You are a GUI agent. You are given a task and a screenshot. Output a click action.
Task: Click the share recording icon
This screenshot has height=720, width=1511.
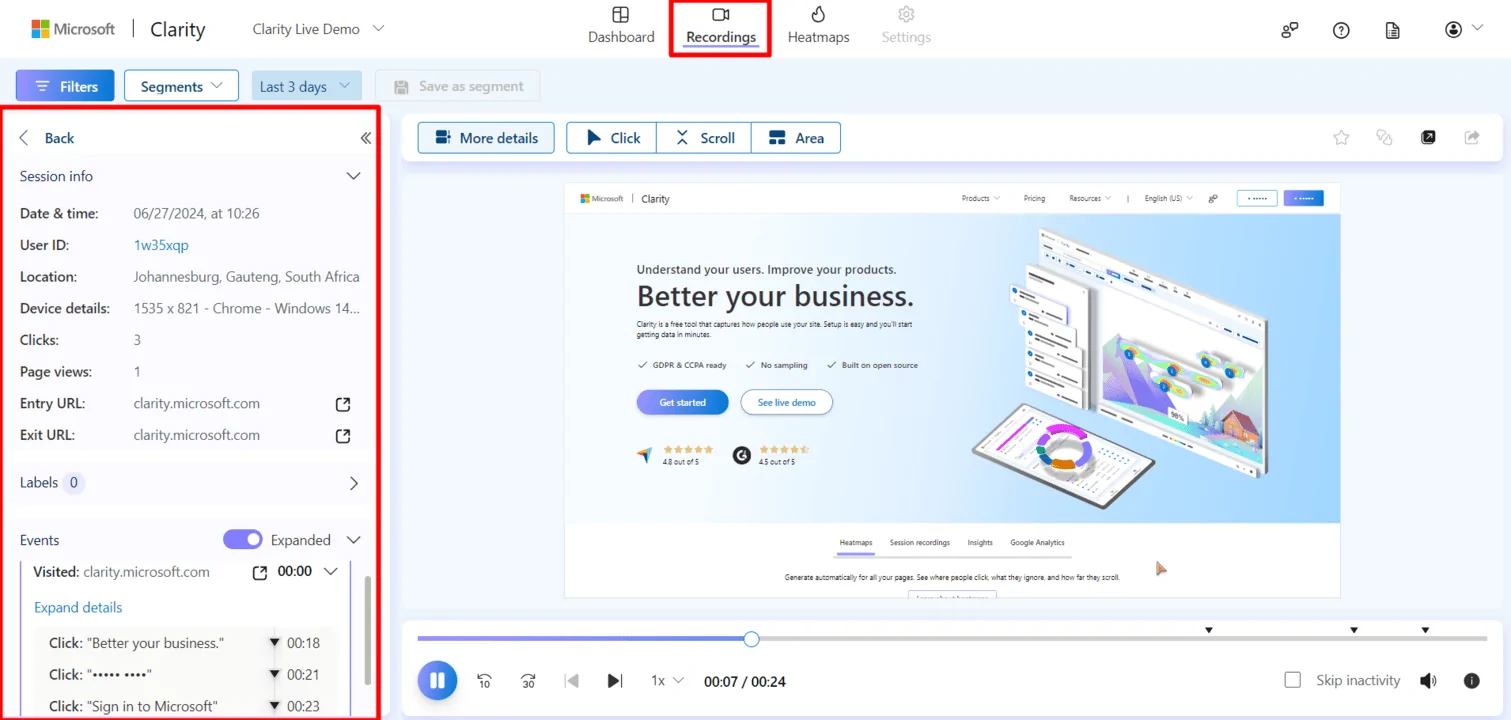pos(1472,138)
